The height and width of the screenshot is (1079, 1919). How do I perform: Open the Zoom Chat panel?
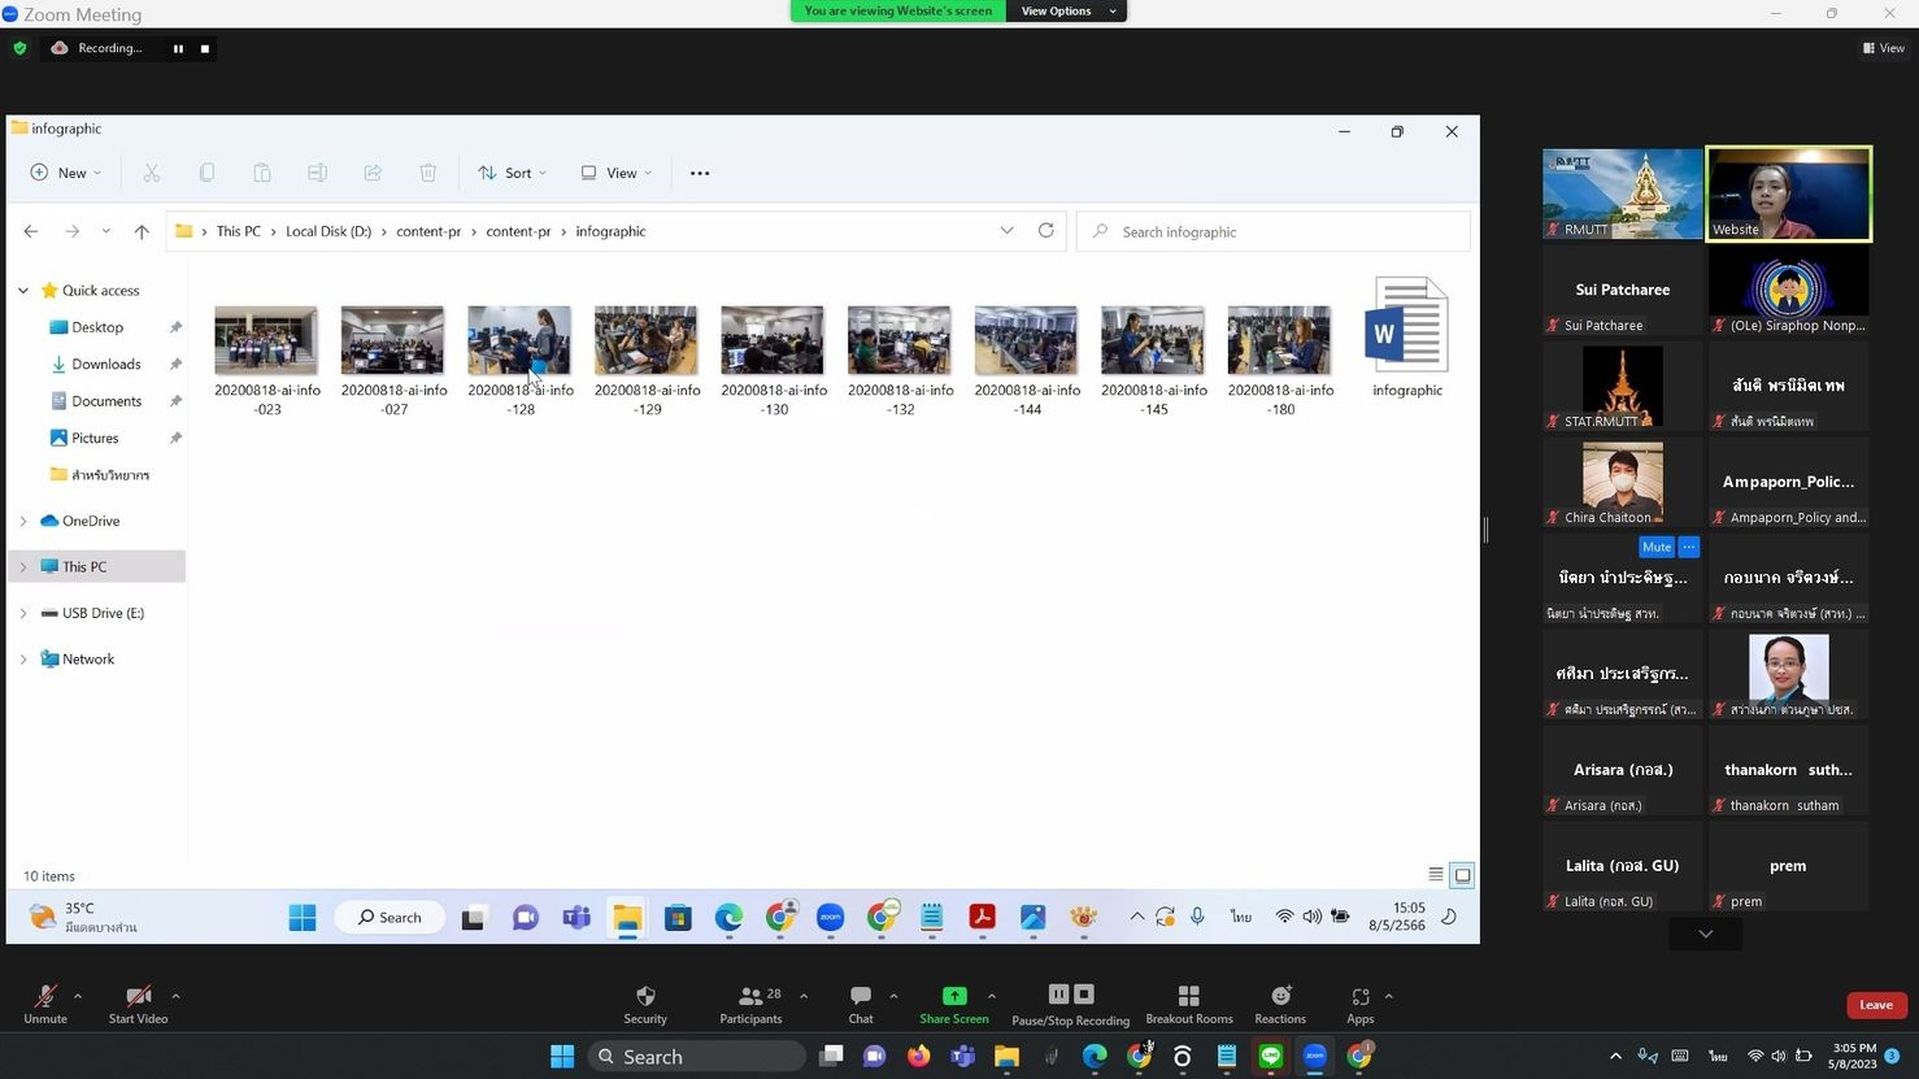click(860, 1004)
